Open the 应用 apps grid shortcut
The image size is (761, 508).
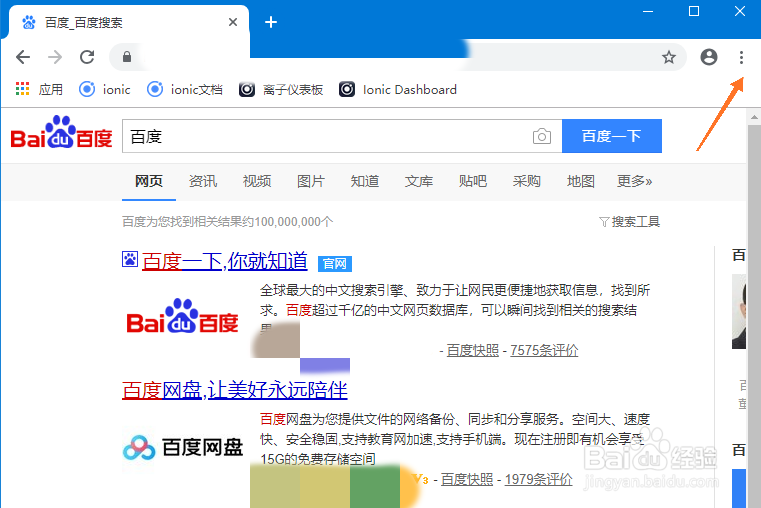tap(39, 89)
